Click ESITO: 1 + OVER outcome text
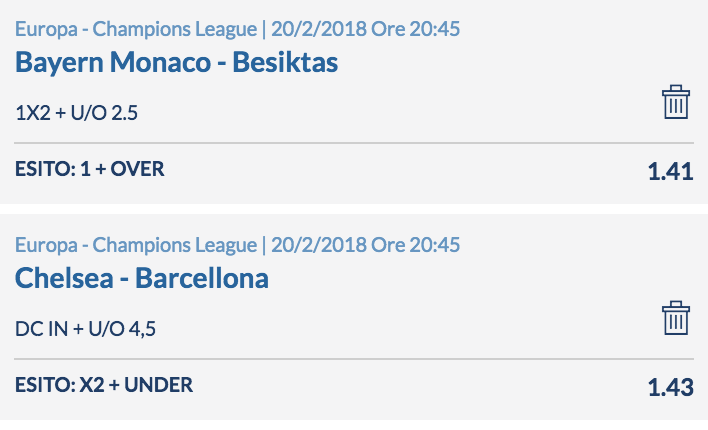 (90, 169)
